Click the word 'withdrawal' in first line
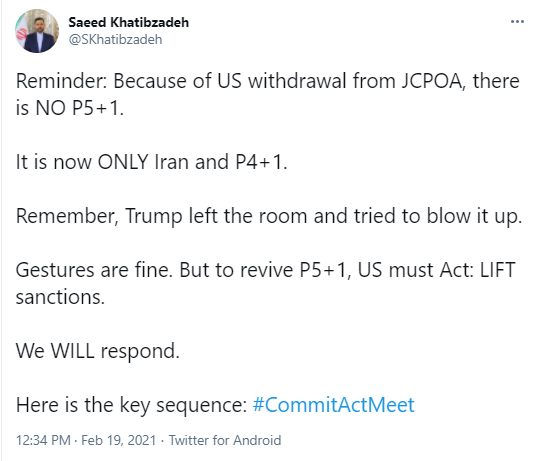The image size is (538, 461). 297,81
